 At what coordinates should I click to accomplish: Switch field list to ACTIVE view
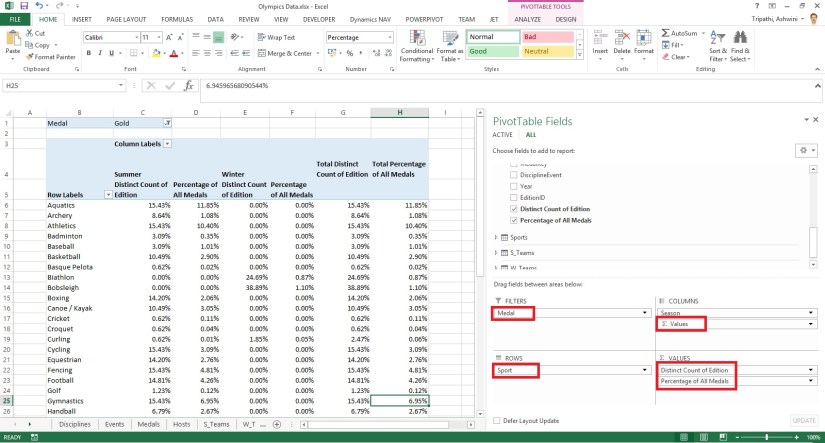502,135
